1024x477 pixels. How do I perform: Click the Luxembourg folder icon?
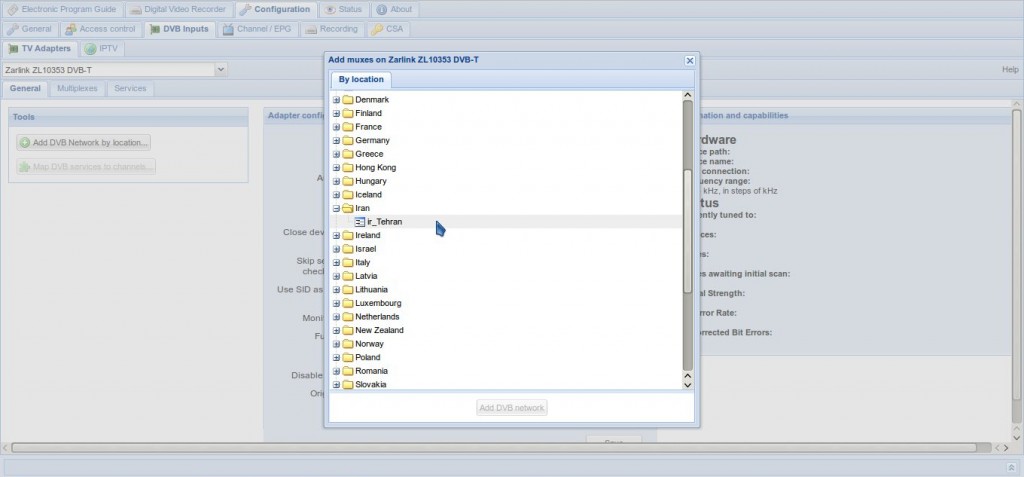point(347,303)
